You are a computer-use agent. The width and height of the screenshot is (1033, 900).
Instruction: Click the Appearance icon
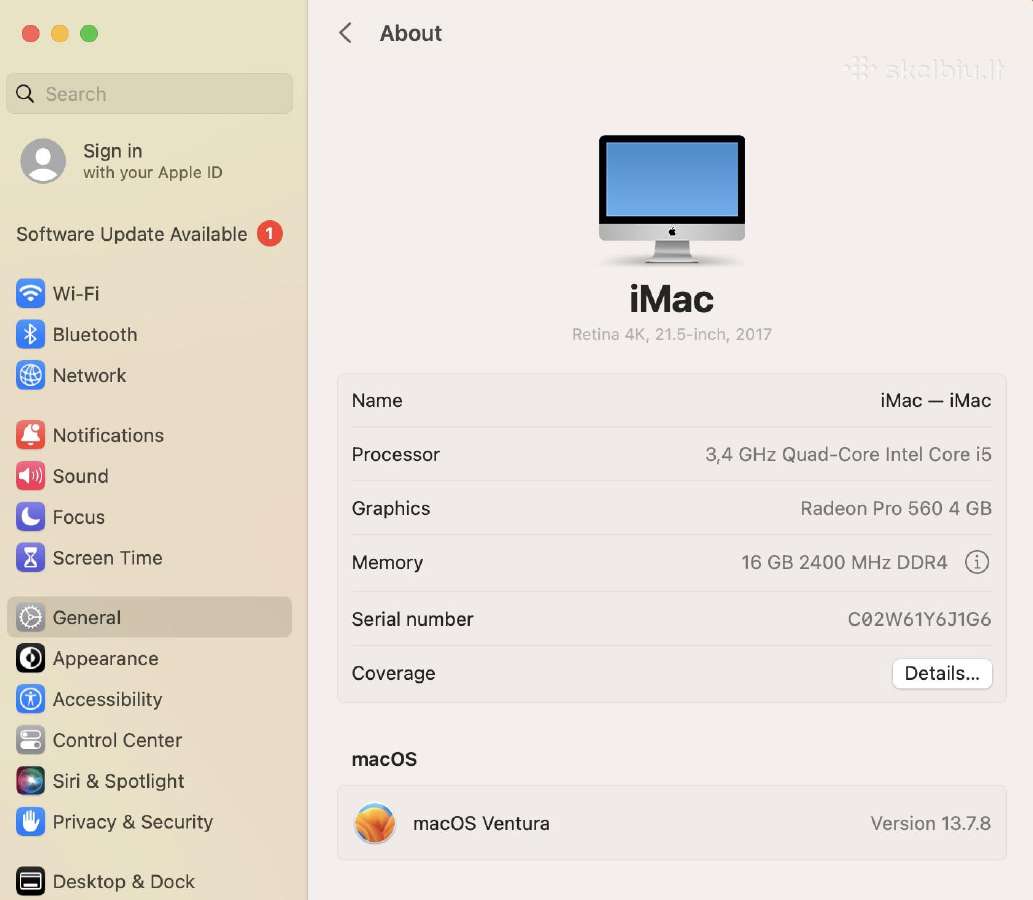point(30,658)
